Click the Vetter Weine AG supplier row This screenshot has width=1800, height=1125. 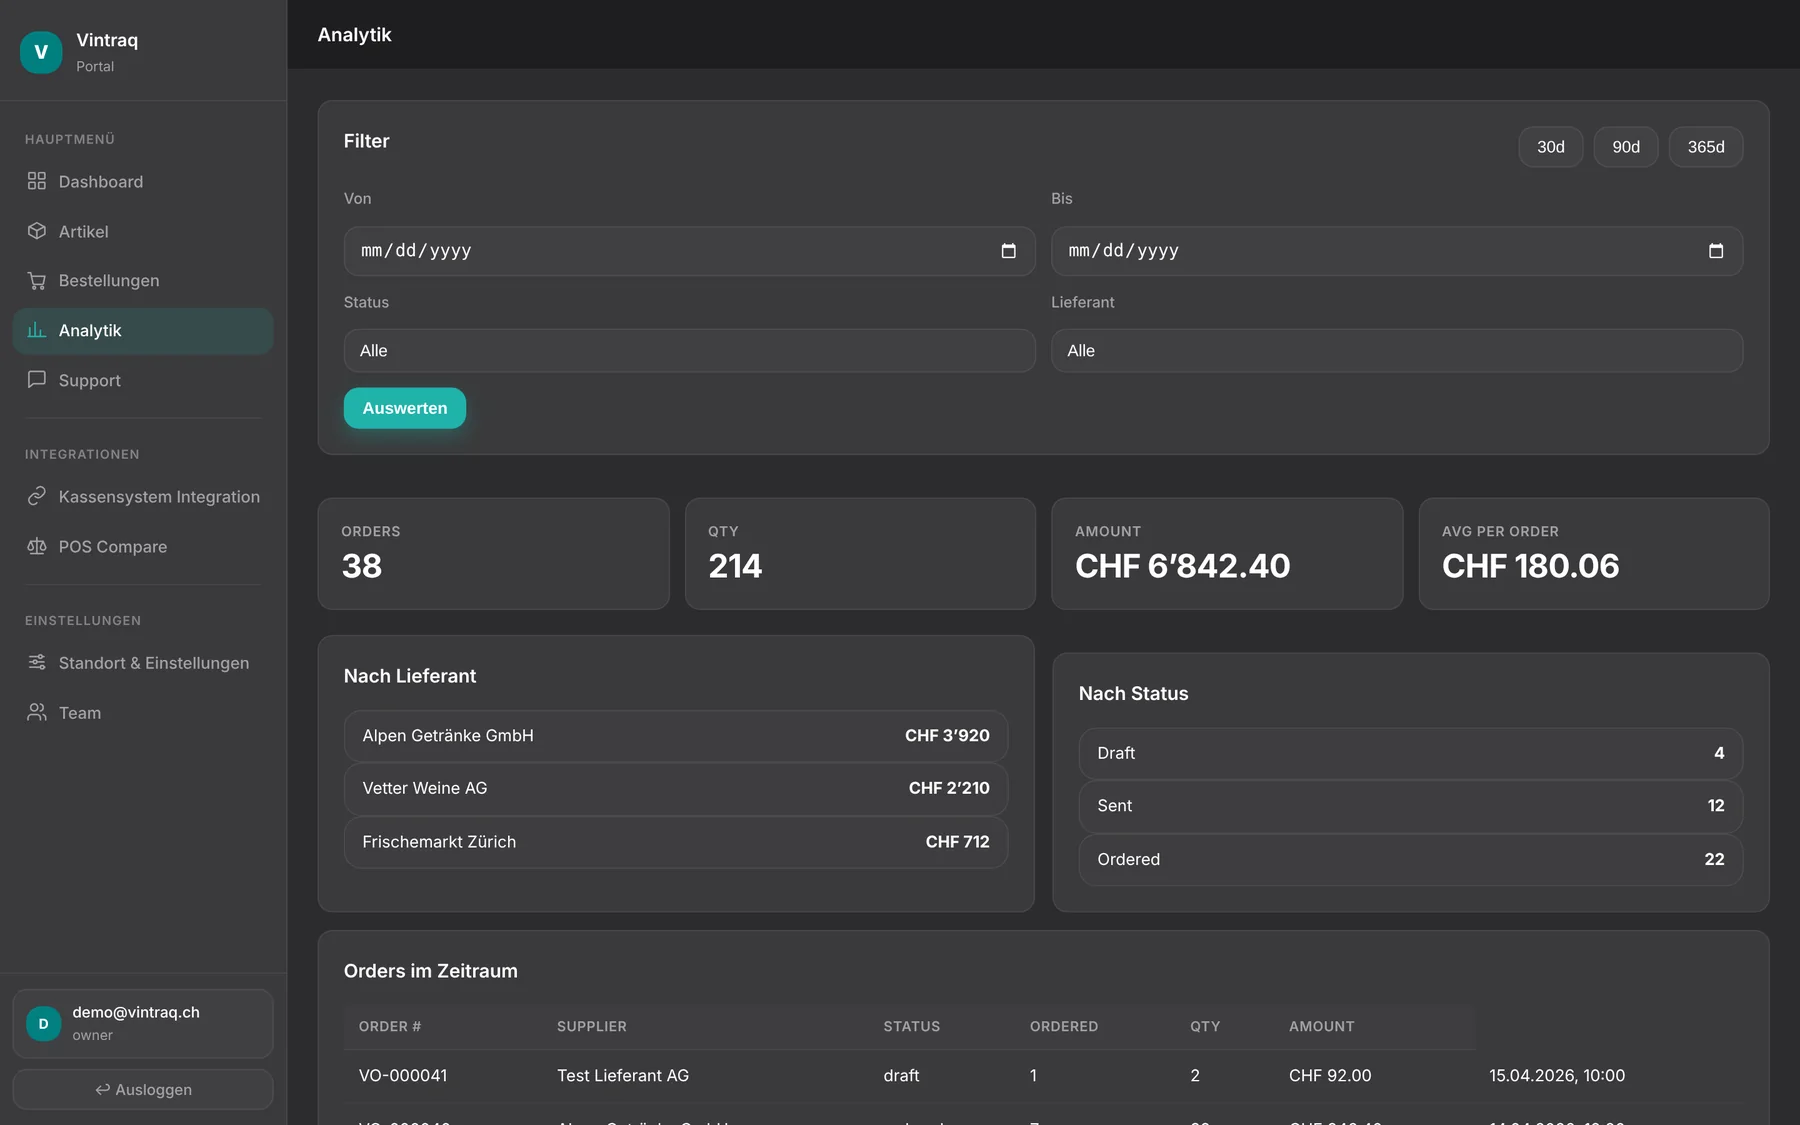676,788
